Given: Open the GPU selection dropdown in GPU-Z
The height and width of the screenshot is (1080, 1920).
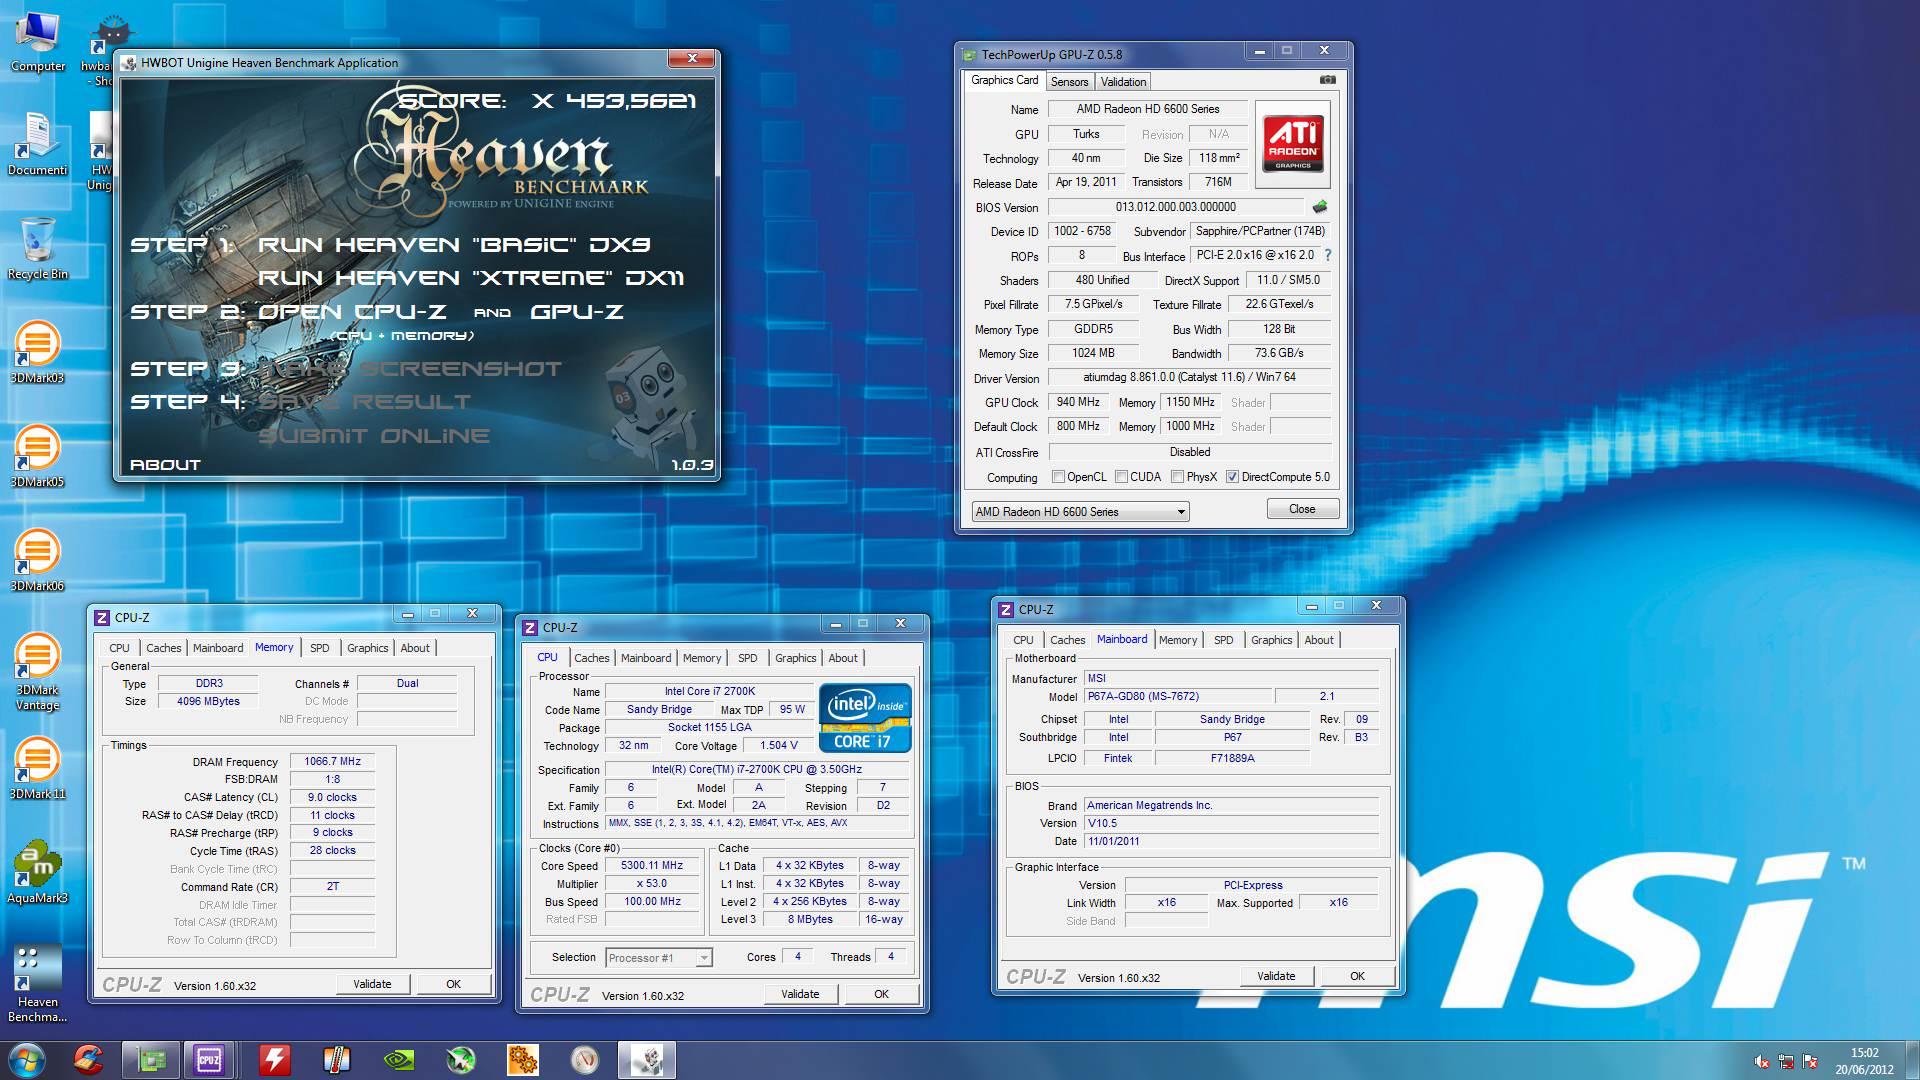Looking at the screenshot, I should tap(1080, 512).
